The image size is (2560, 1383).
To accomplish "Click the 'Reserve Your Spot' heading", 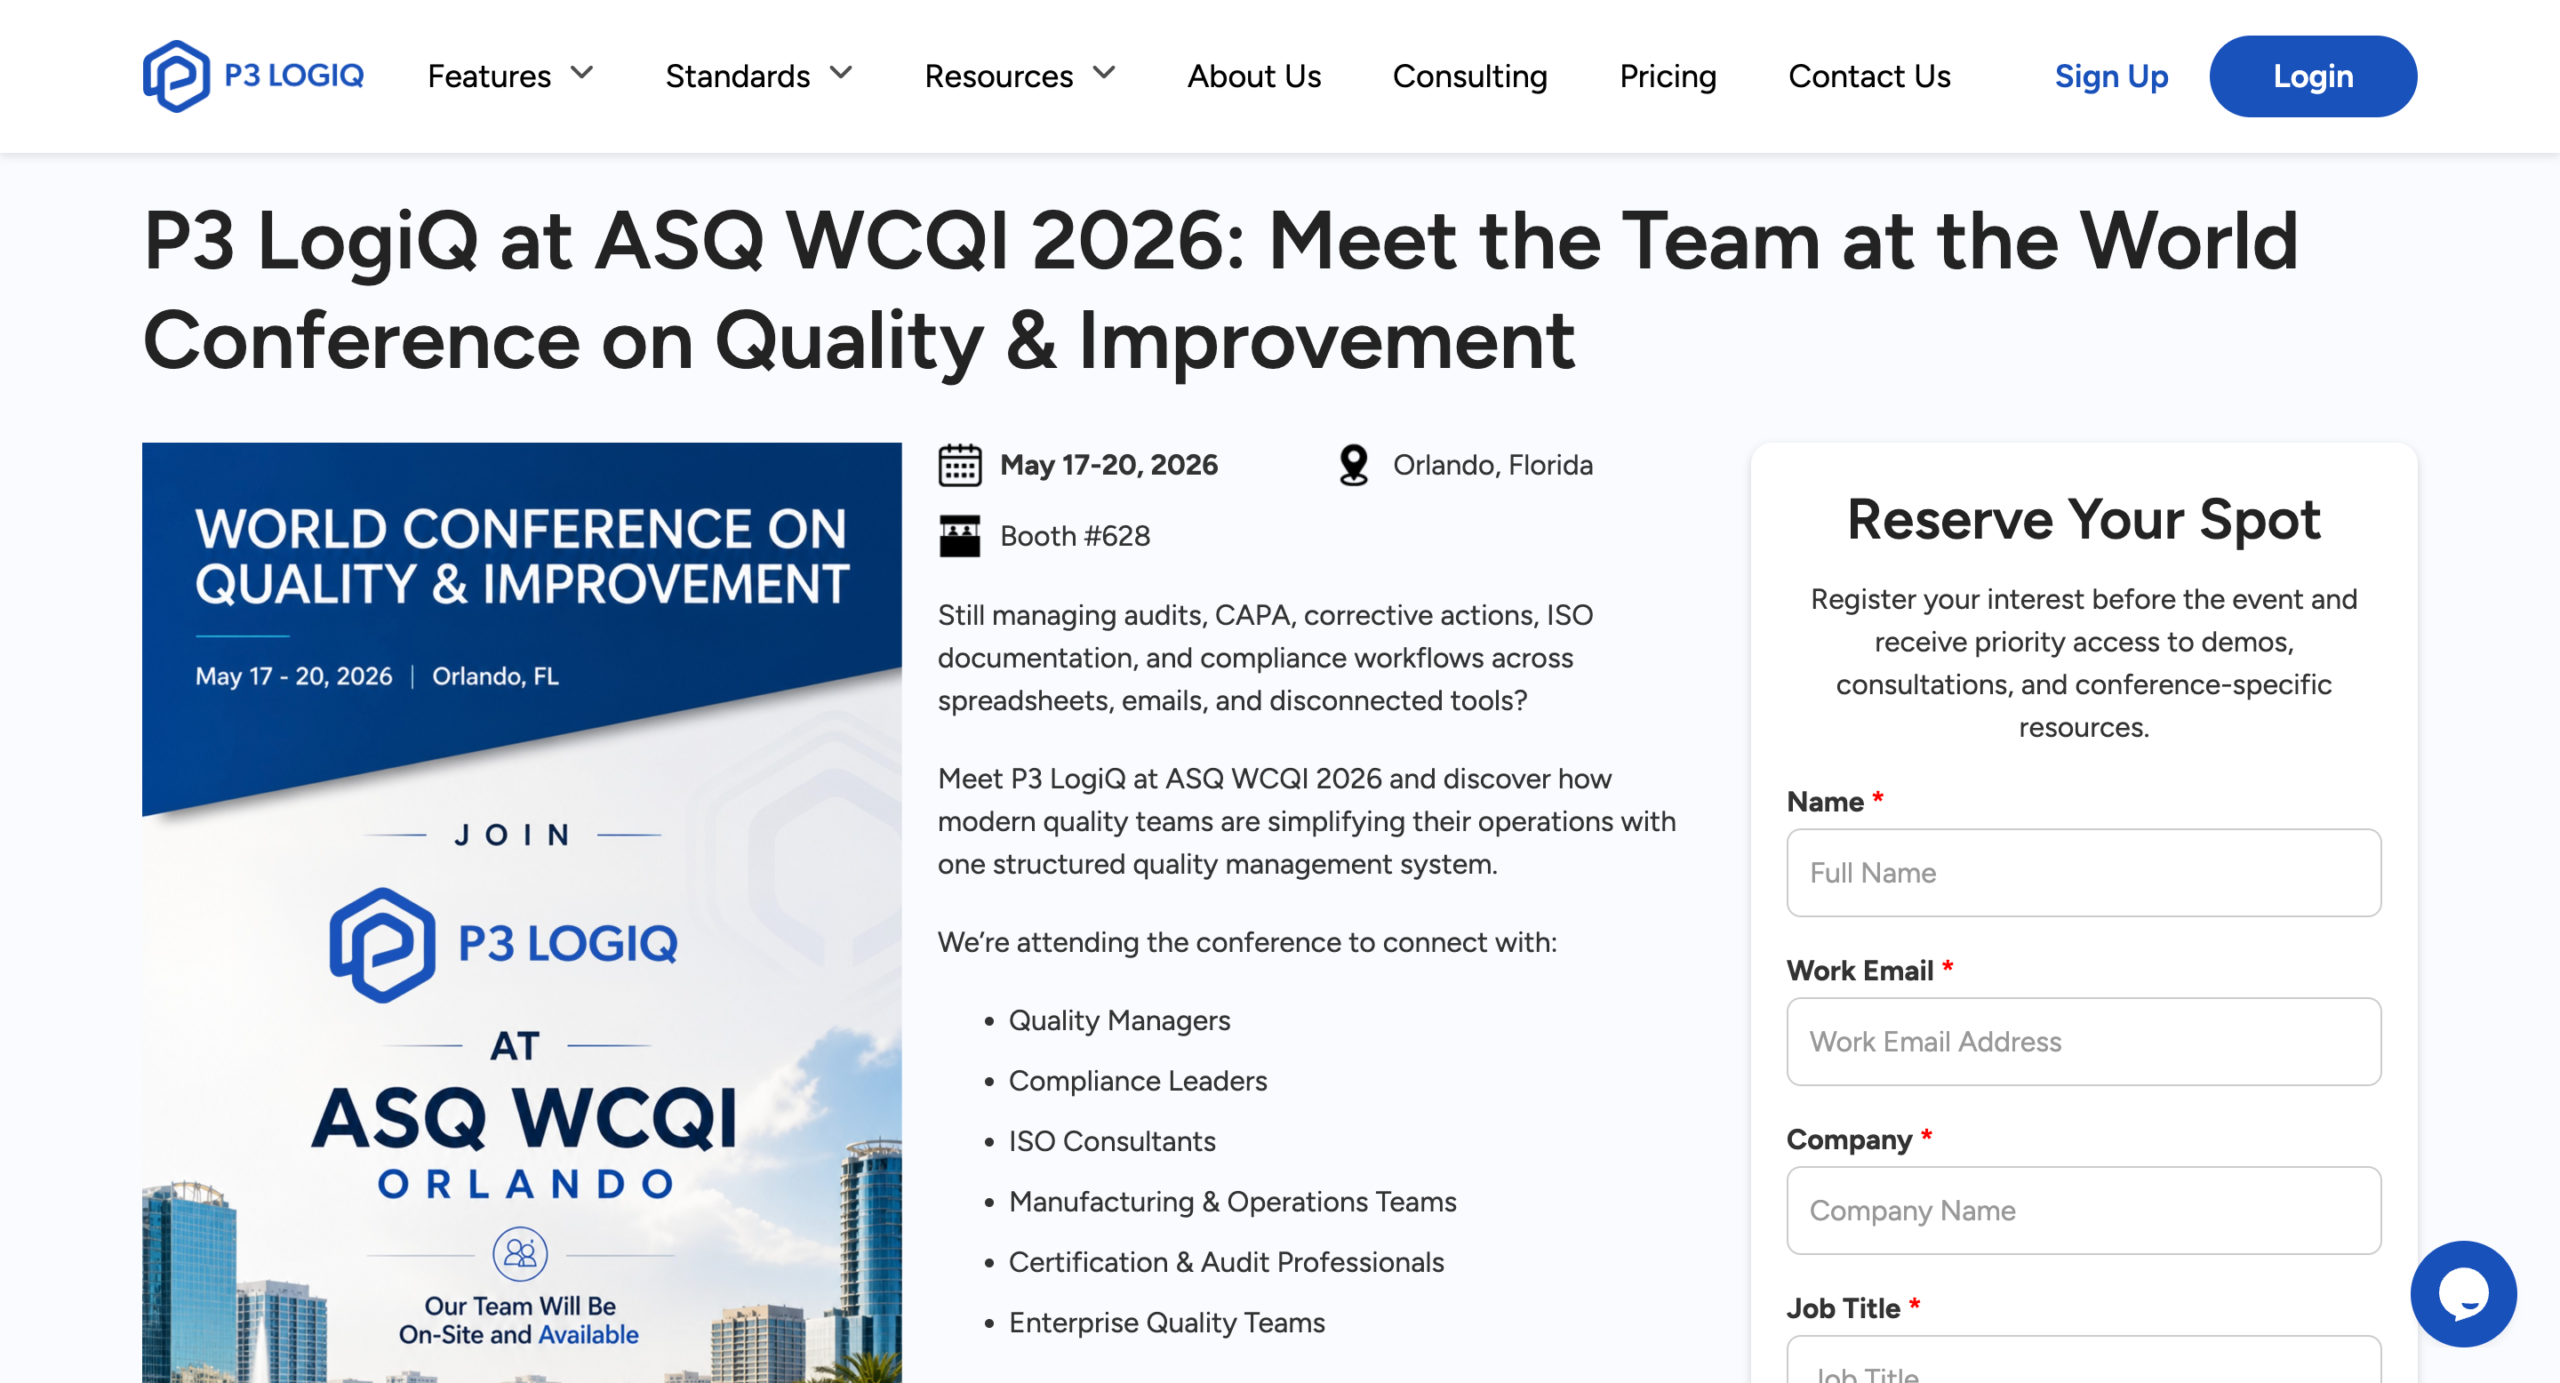I will [2083, 520].
